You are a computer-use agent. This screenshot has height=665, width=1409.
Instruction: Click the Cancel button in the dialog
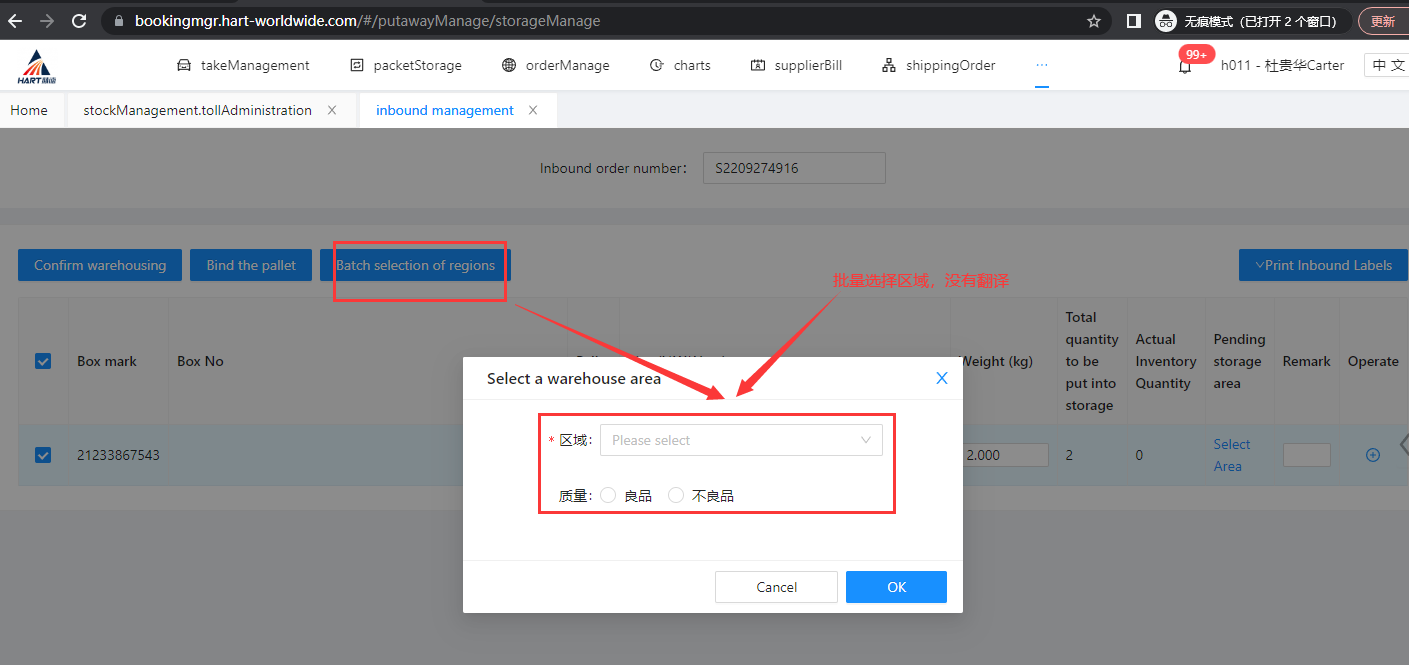click(x=776, y=587)
